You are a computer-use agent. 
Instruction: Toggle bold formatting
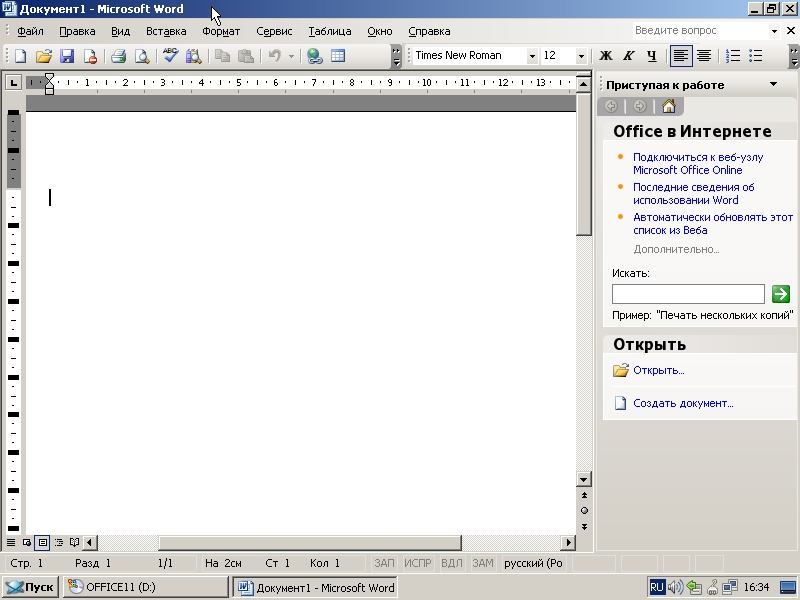[x=605, y=56]
